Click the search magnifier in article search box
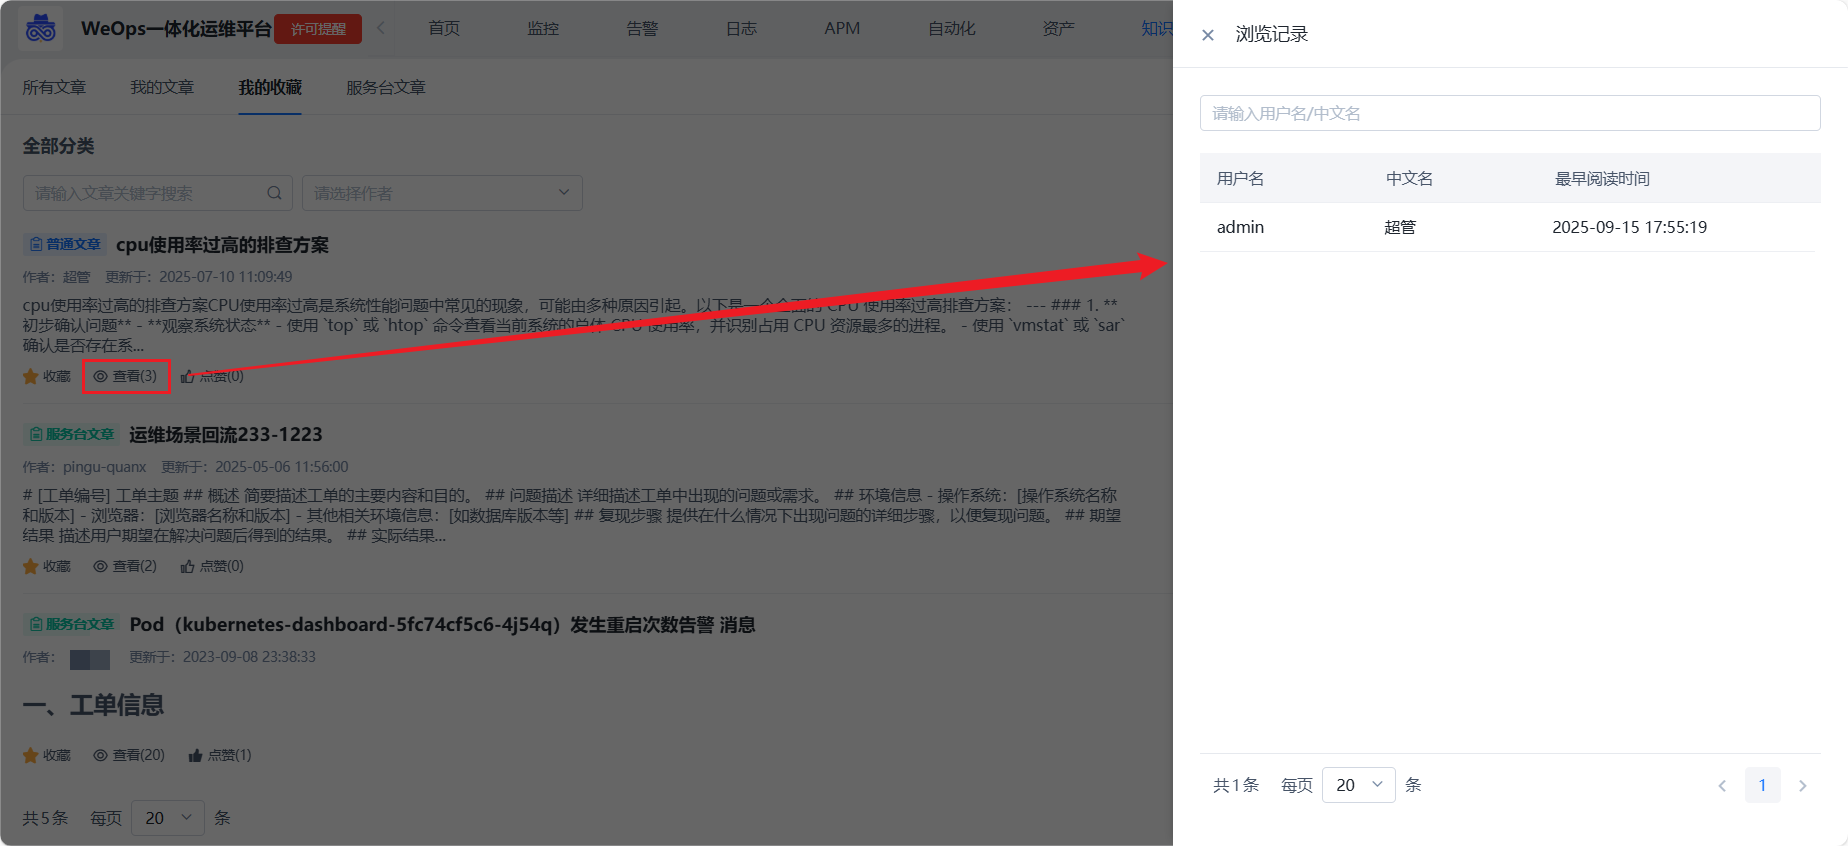The width and height of the screenshot is (1848, 846). coord(274,193)
